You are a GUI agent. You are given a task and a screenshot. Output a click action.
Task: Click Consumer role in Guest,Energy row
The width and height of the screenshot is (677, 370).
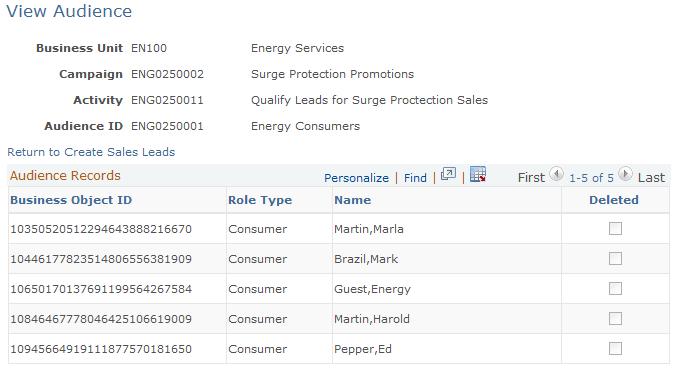click(x=257, y=289)
